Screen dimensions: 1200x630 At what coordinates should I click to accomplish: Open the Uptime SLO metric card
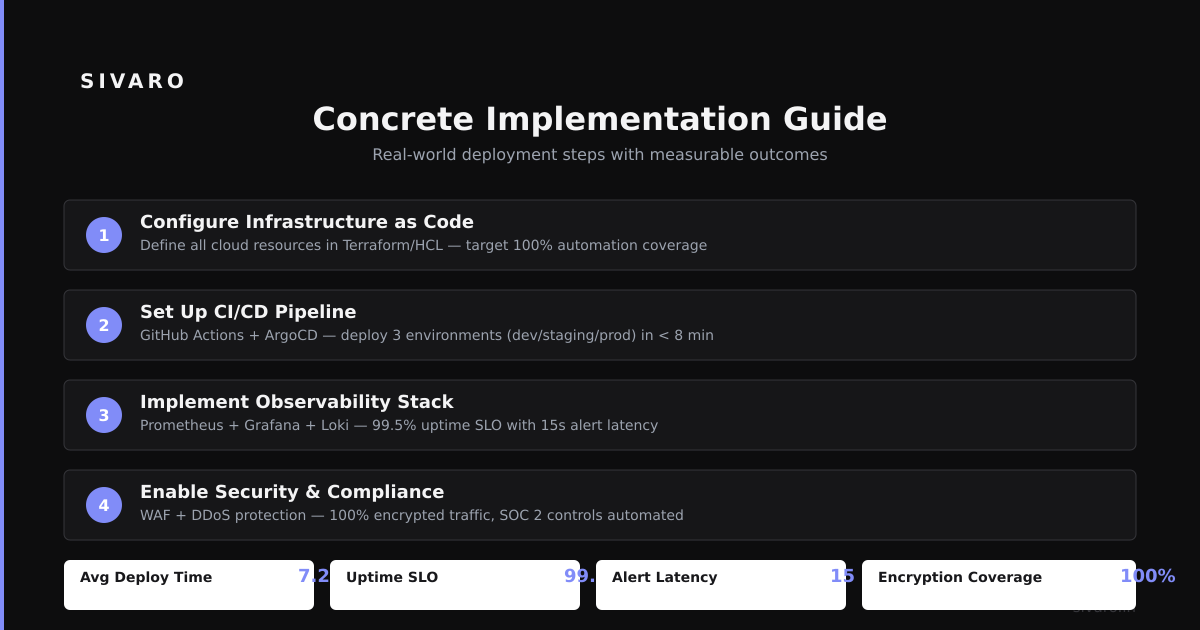point(455,585)
